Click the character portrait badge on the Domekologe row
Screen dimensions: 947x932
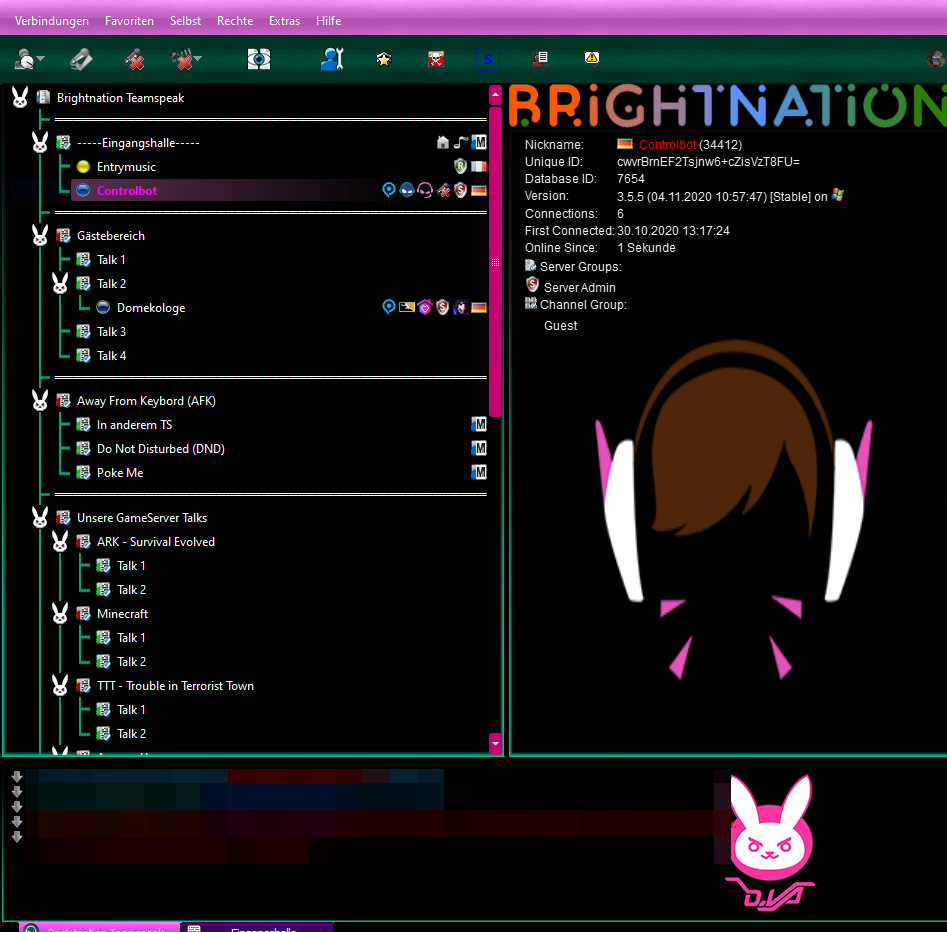coord(461,307)
